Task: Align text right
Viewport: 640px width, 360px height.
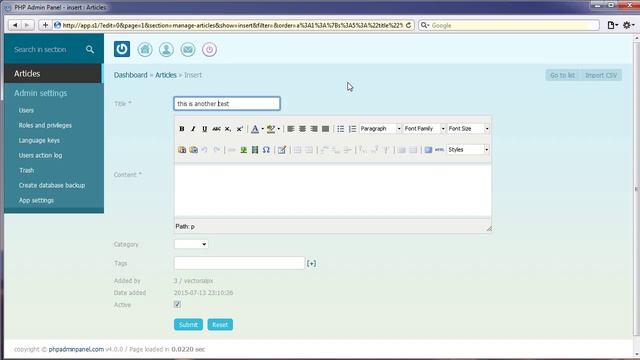Action: pyautogui.click(x=313, y=129)
